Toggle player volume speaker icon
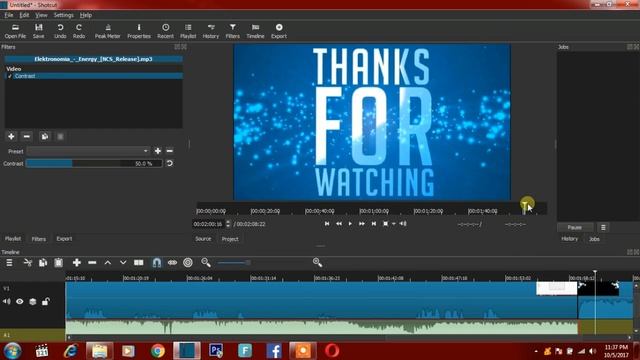Screen dimensions: 640x360 pyautogui.click(x=403, y=224)
